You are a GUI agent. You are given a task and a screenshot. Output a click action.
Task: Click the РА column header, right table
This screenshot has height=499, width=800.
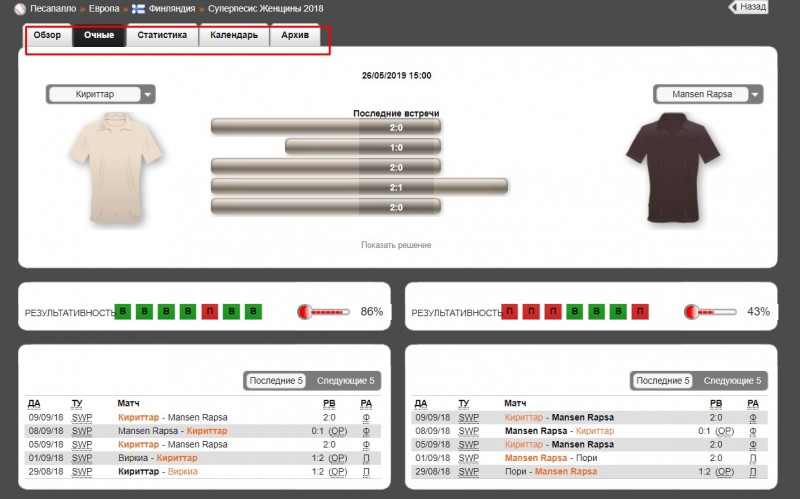[x=753, y=404]
